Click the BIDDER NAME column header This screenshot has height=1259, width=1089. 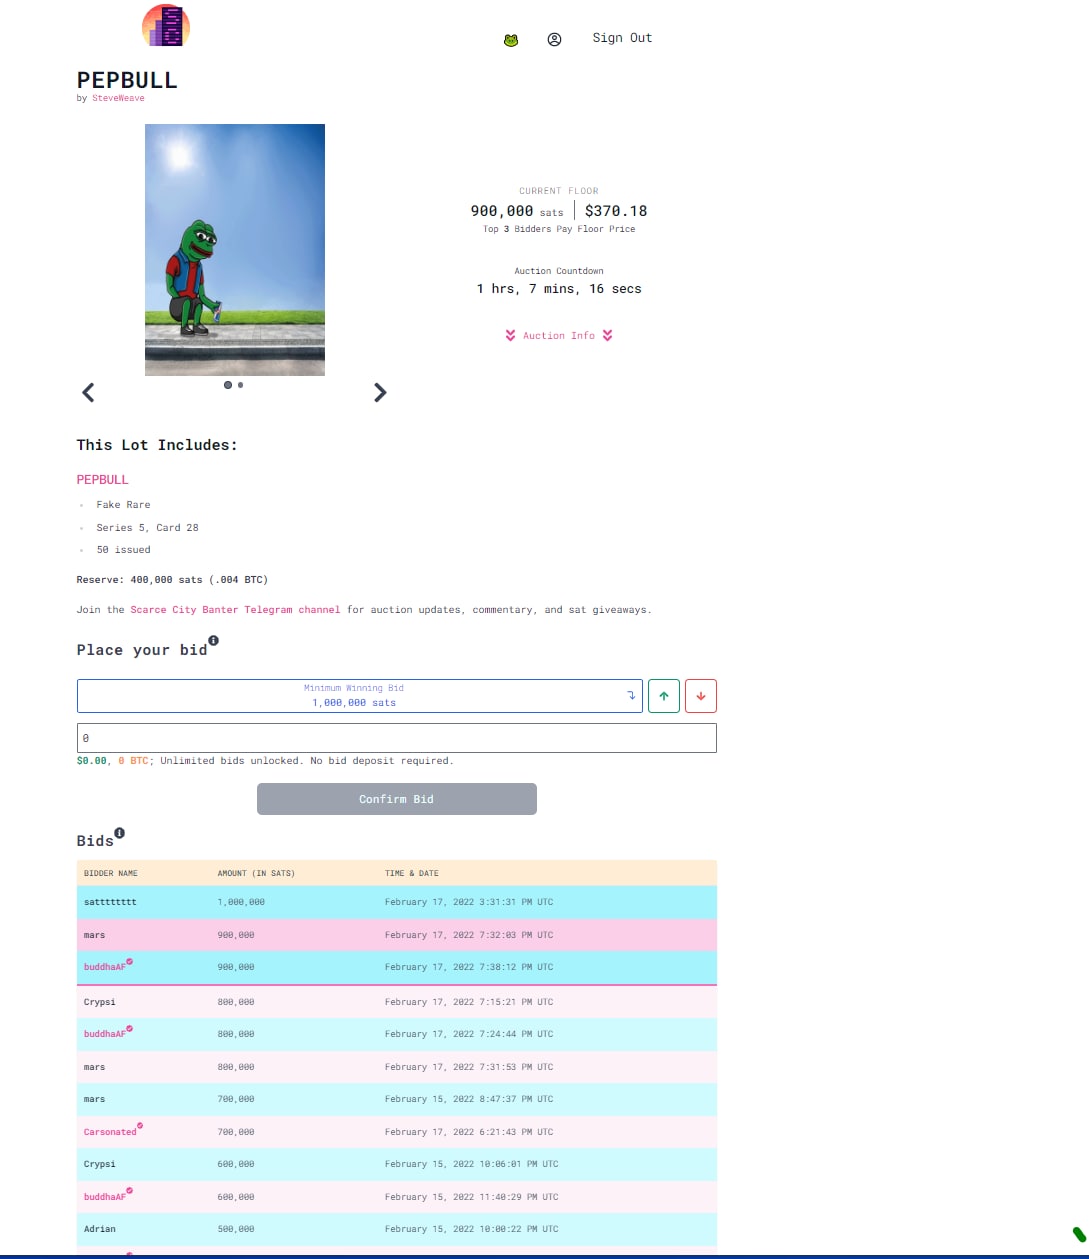coord(111,874)
